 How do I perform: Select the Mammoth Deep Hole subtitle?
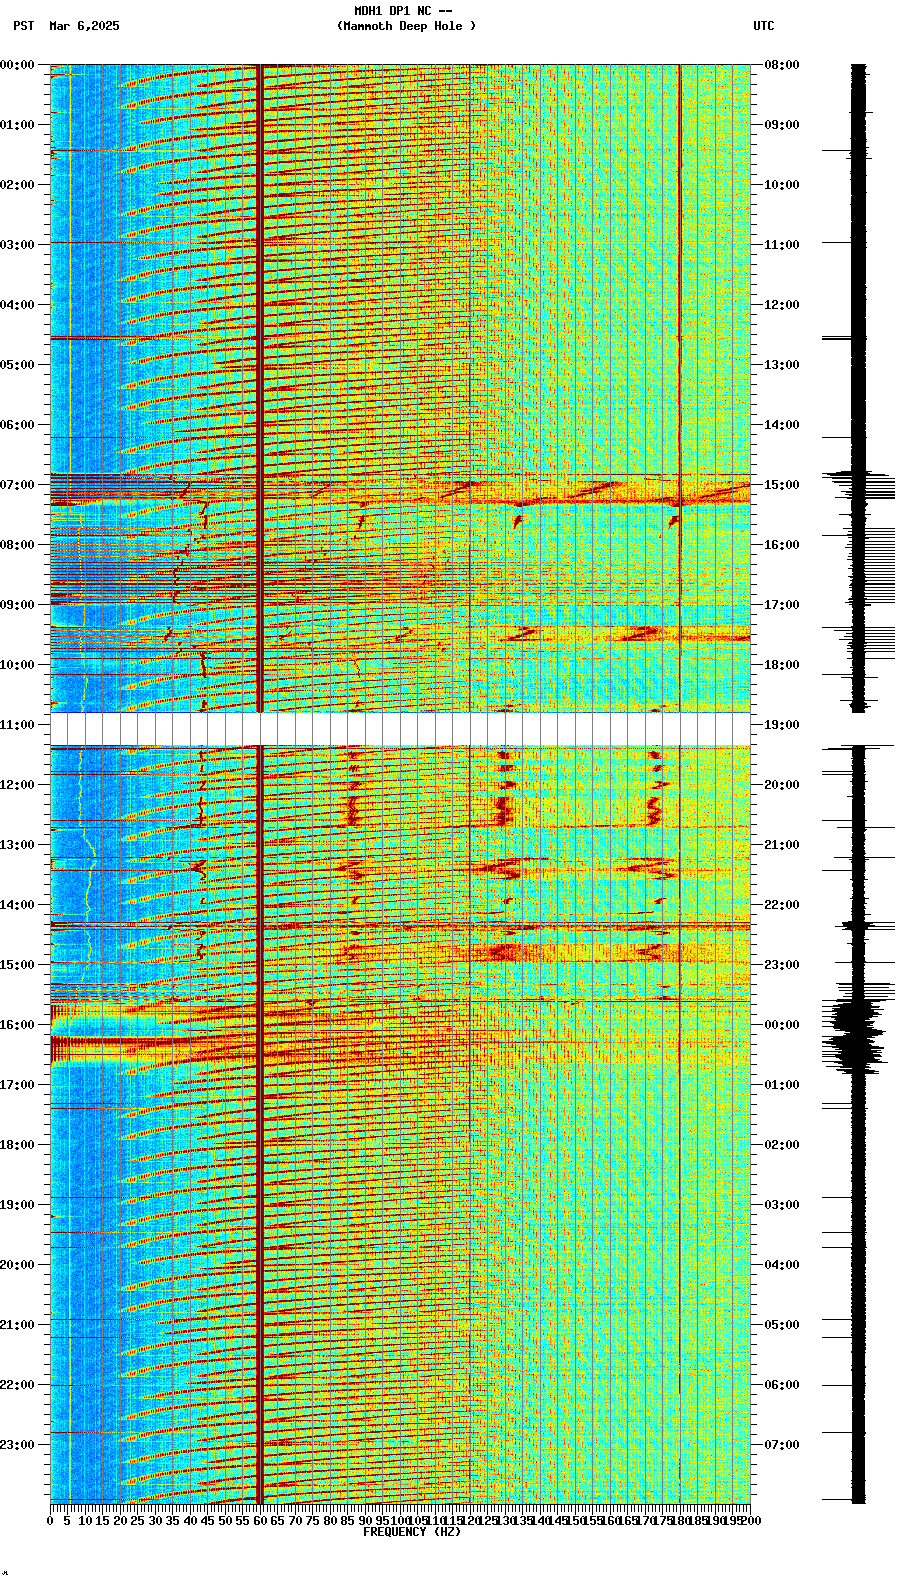(406, 26)
